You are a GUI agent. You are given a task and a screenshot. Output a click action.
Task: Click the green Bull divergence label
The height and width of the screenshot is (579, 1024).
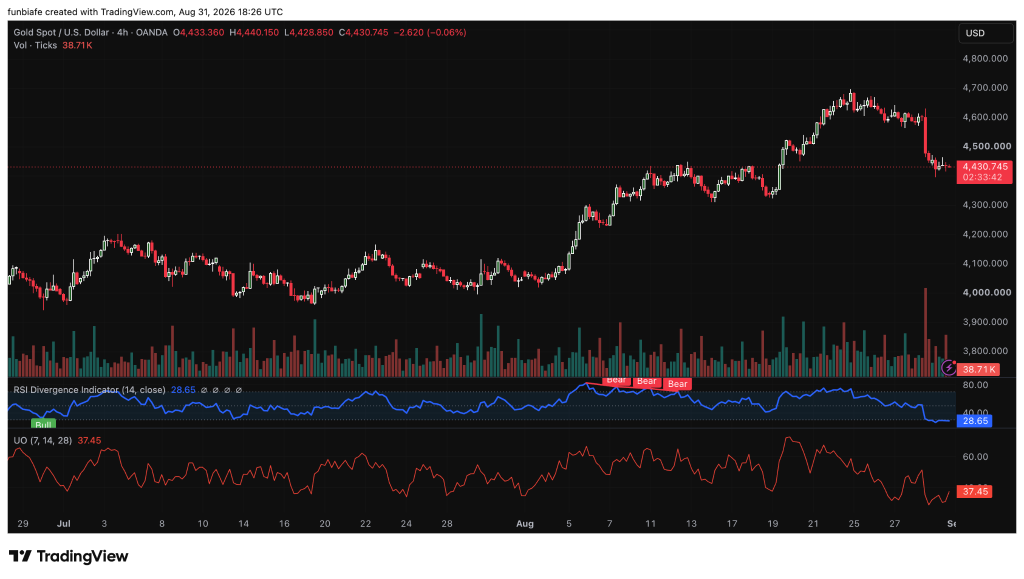43,424
